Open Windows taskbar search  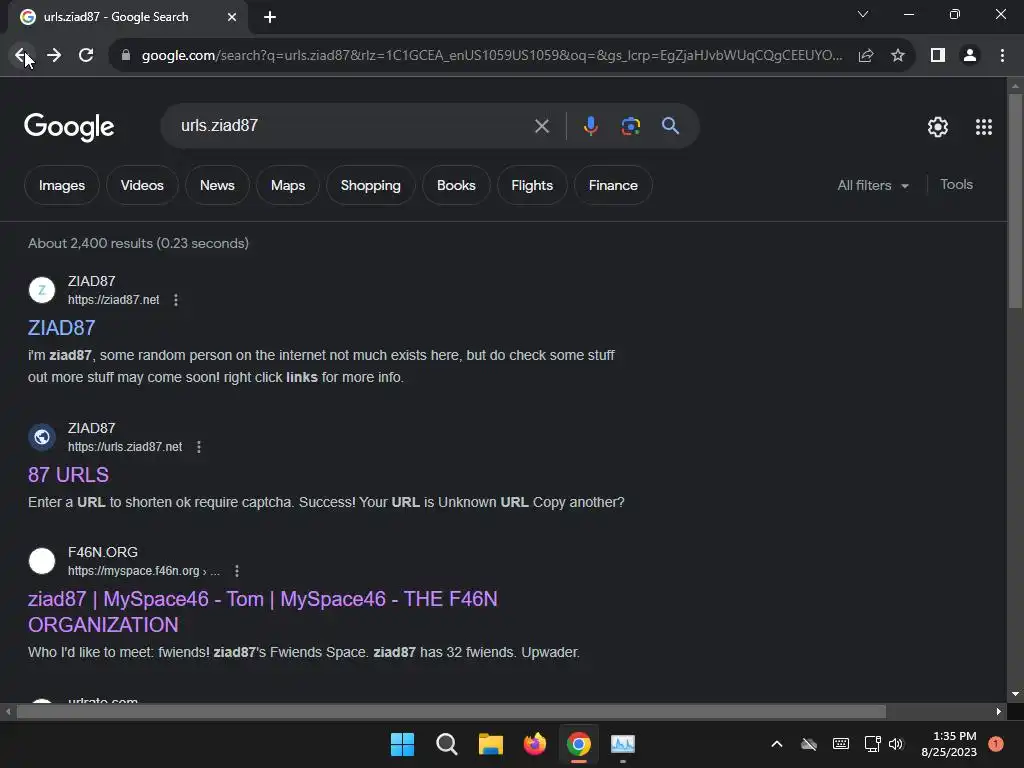click(447, 744)
